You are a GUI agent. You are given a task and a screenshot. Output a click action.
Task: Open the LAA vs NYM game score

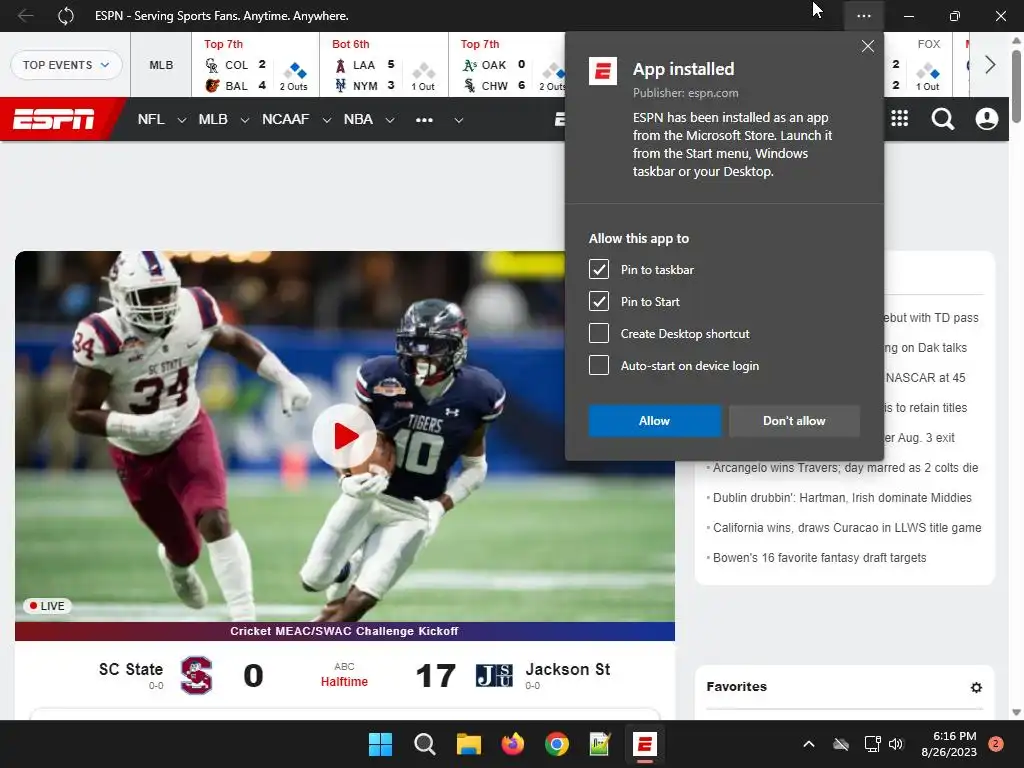[384, 65]
